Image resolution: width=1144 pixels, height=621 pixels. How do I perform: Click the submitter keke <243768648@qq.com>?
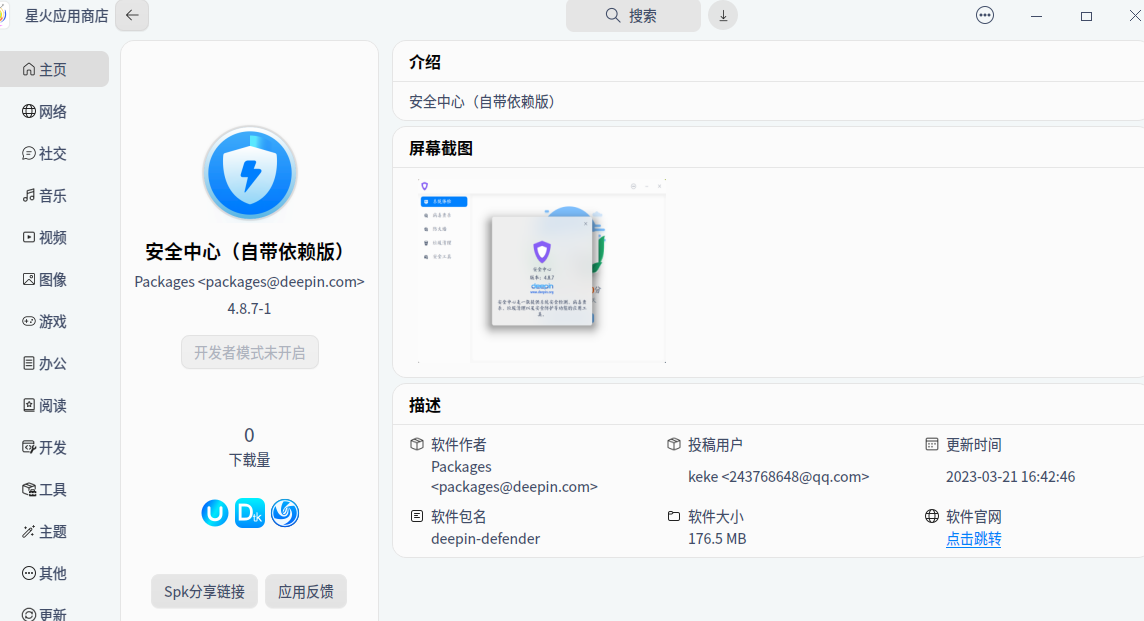pos(778,477)
